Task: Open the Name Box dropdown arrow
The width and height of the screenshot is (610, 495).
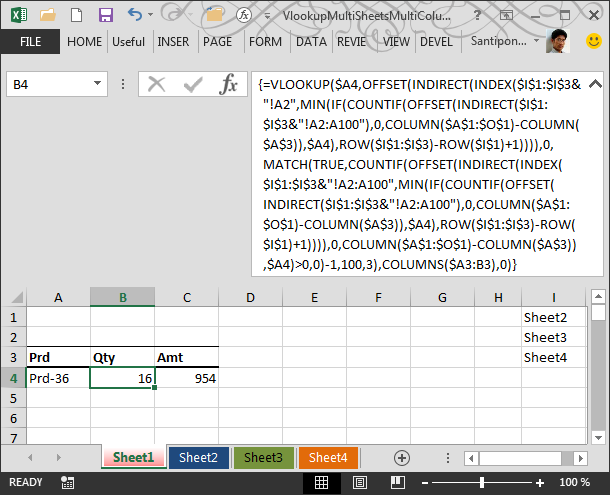Action: pos(119,85)
